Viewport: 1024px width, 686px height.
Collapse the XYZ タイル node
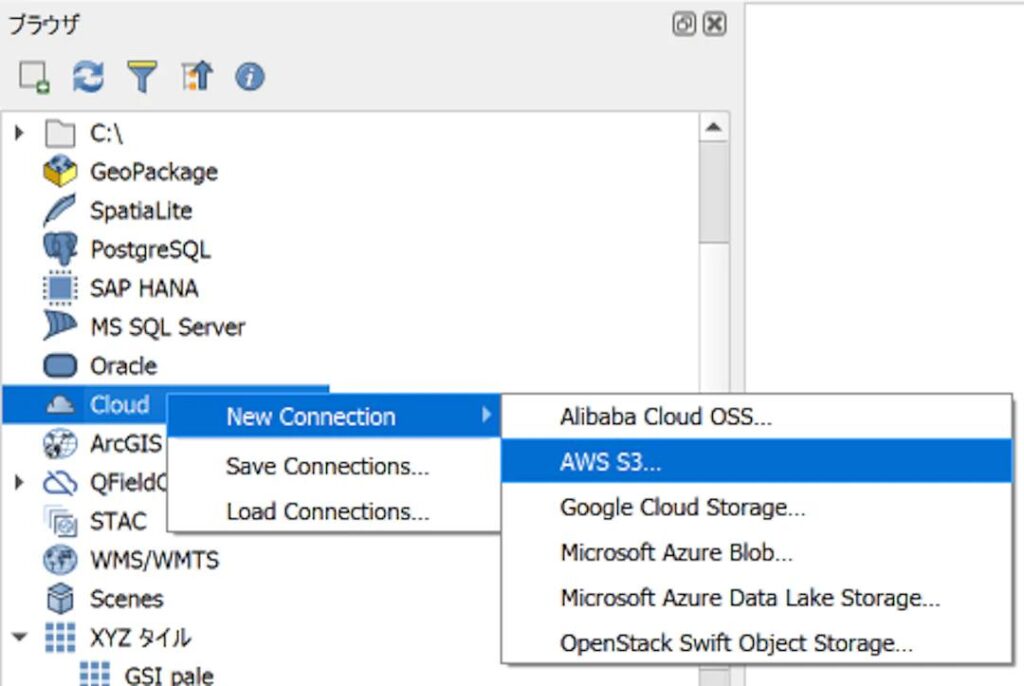tap(20, 636)
